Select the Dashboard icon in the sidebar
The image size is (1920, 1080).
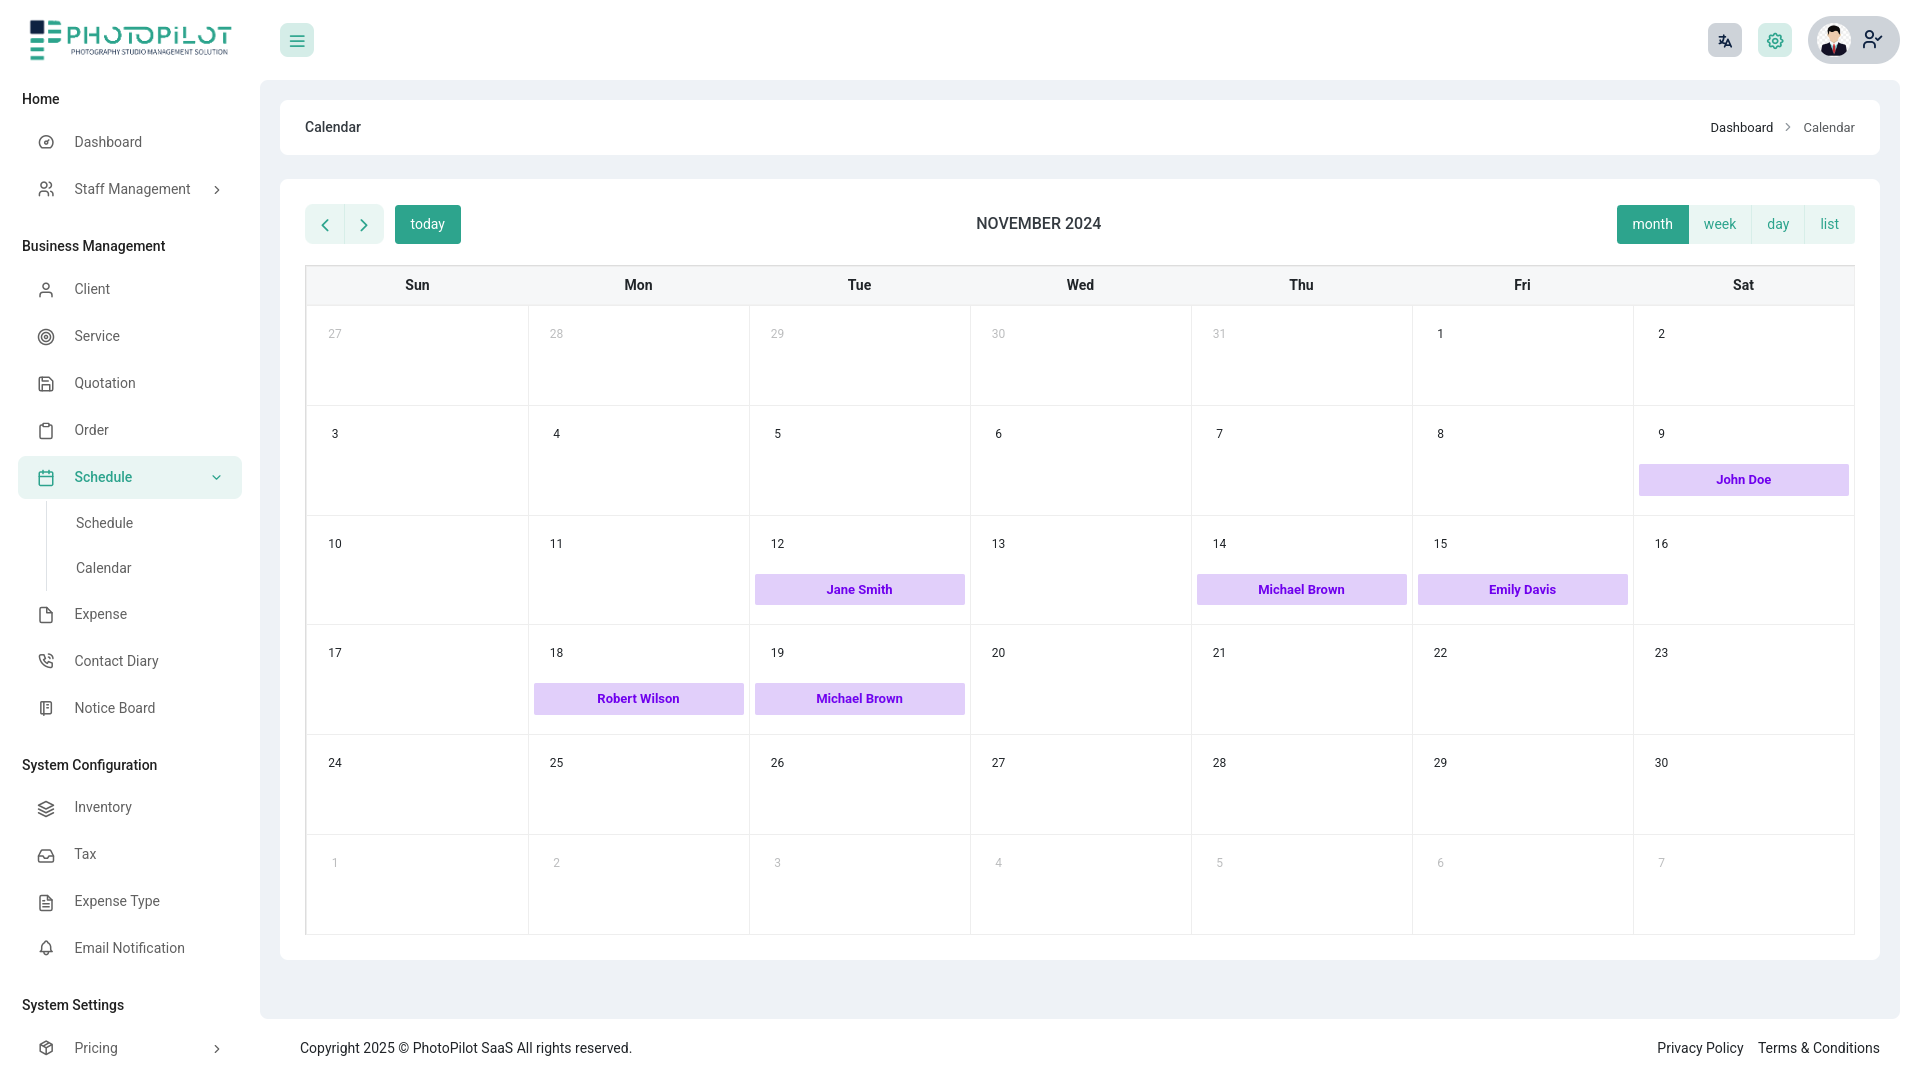click(46, 142)
